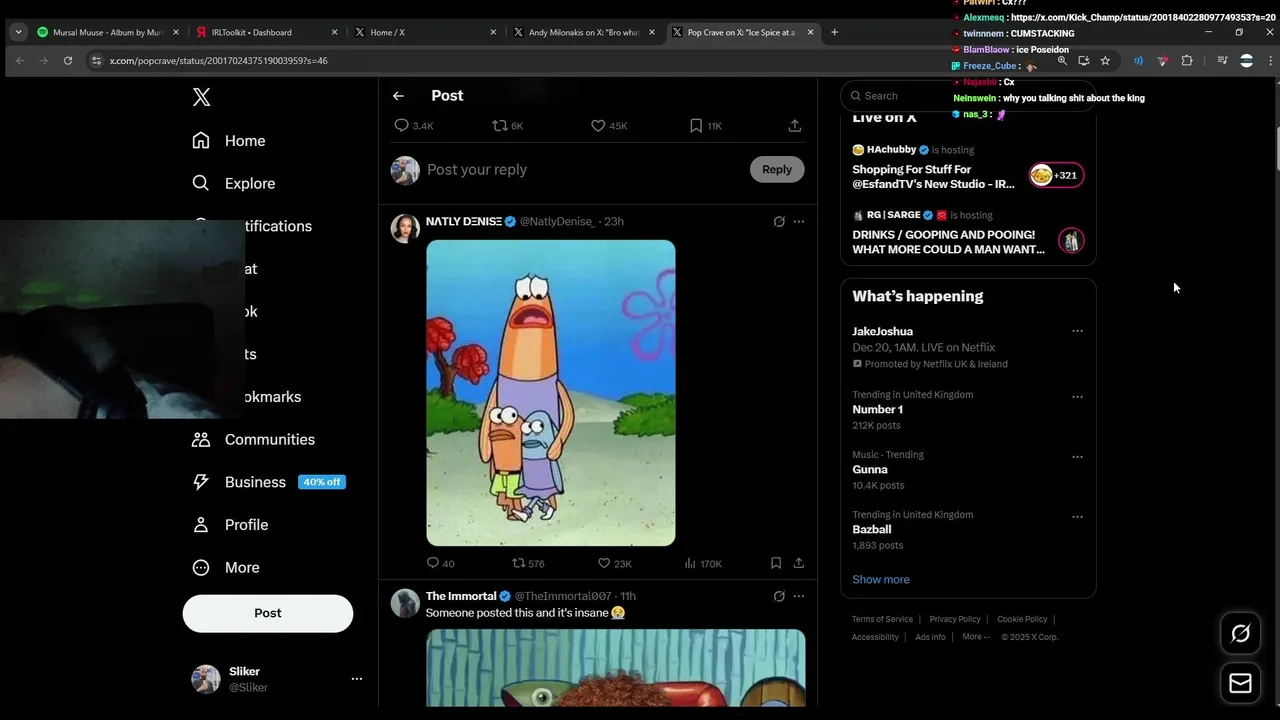The width and height of the screenshot is (1280, 720).
Task: Open Cookie Policy footer link
Action: click(x=1022, y=620)
